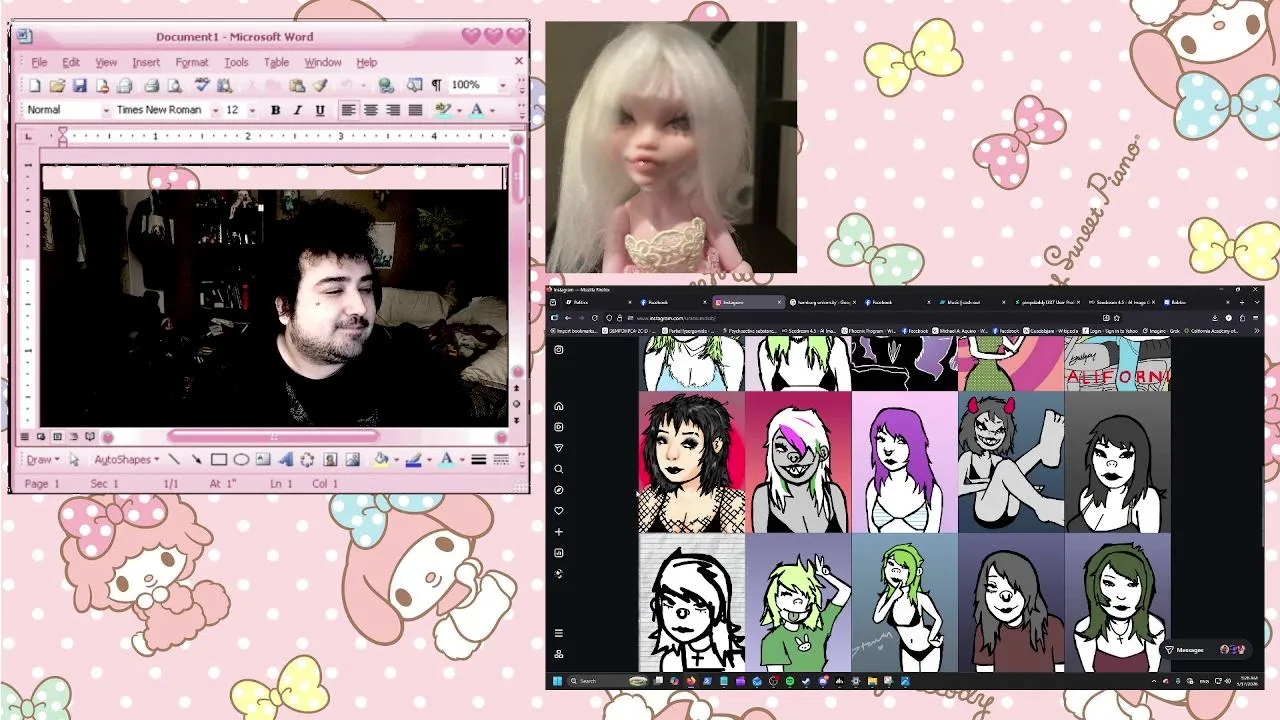Open the Insert menu in Word

(x=146, y=62)
